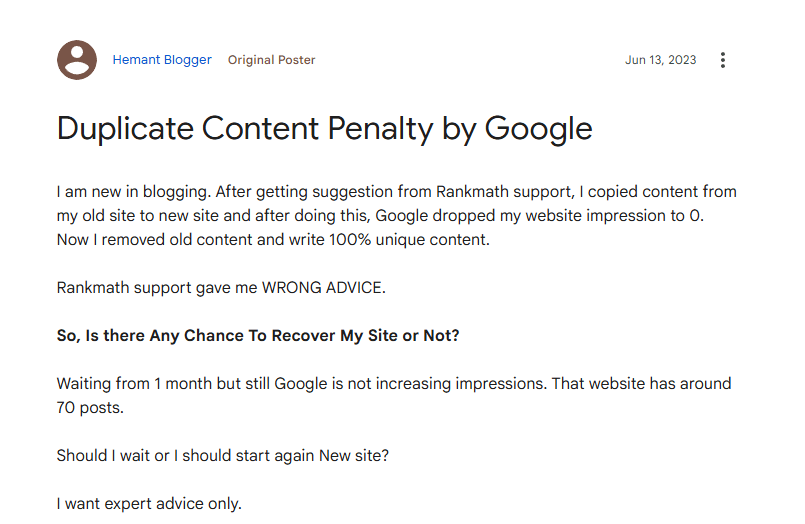Image resolution: width=805 pixels, height=524 pixels.
Task: Click the Duplicate Content Penalty by Google title
Action: [x=324, y=128]
